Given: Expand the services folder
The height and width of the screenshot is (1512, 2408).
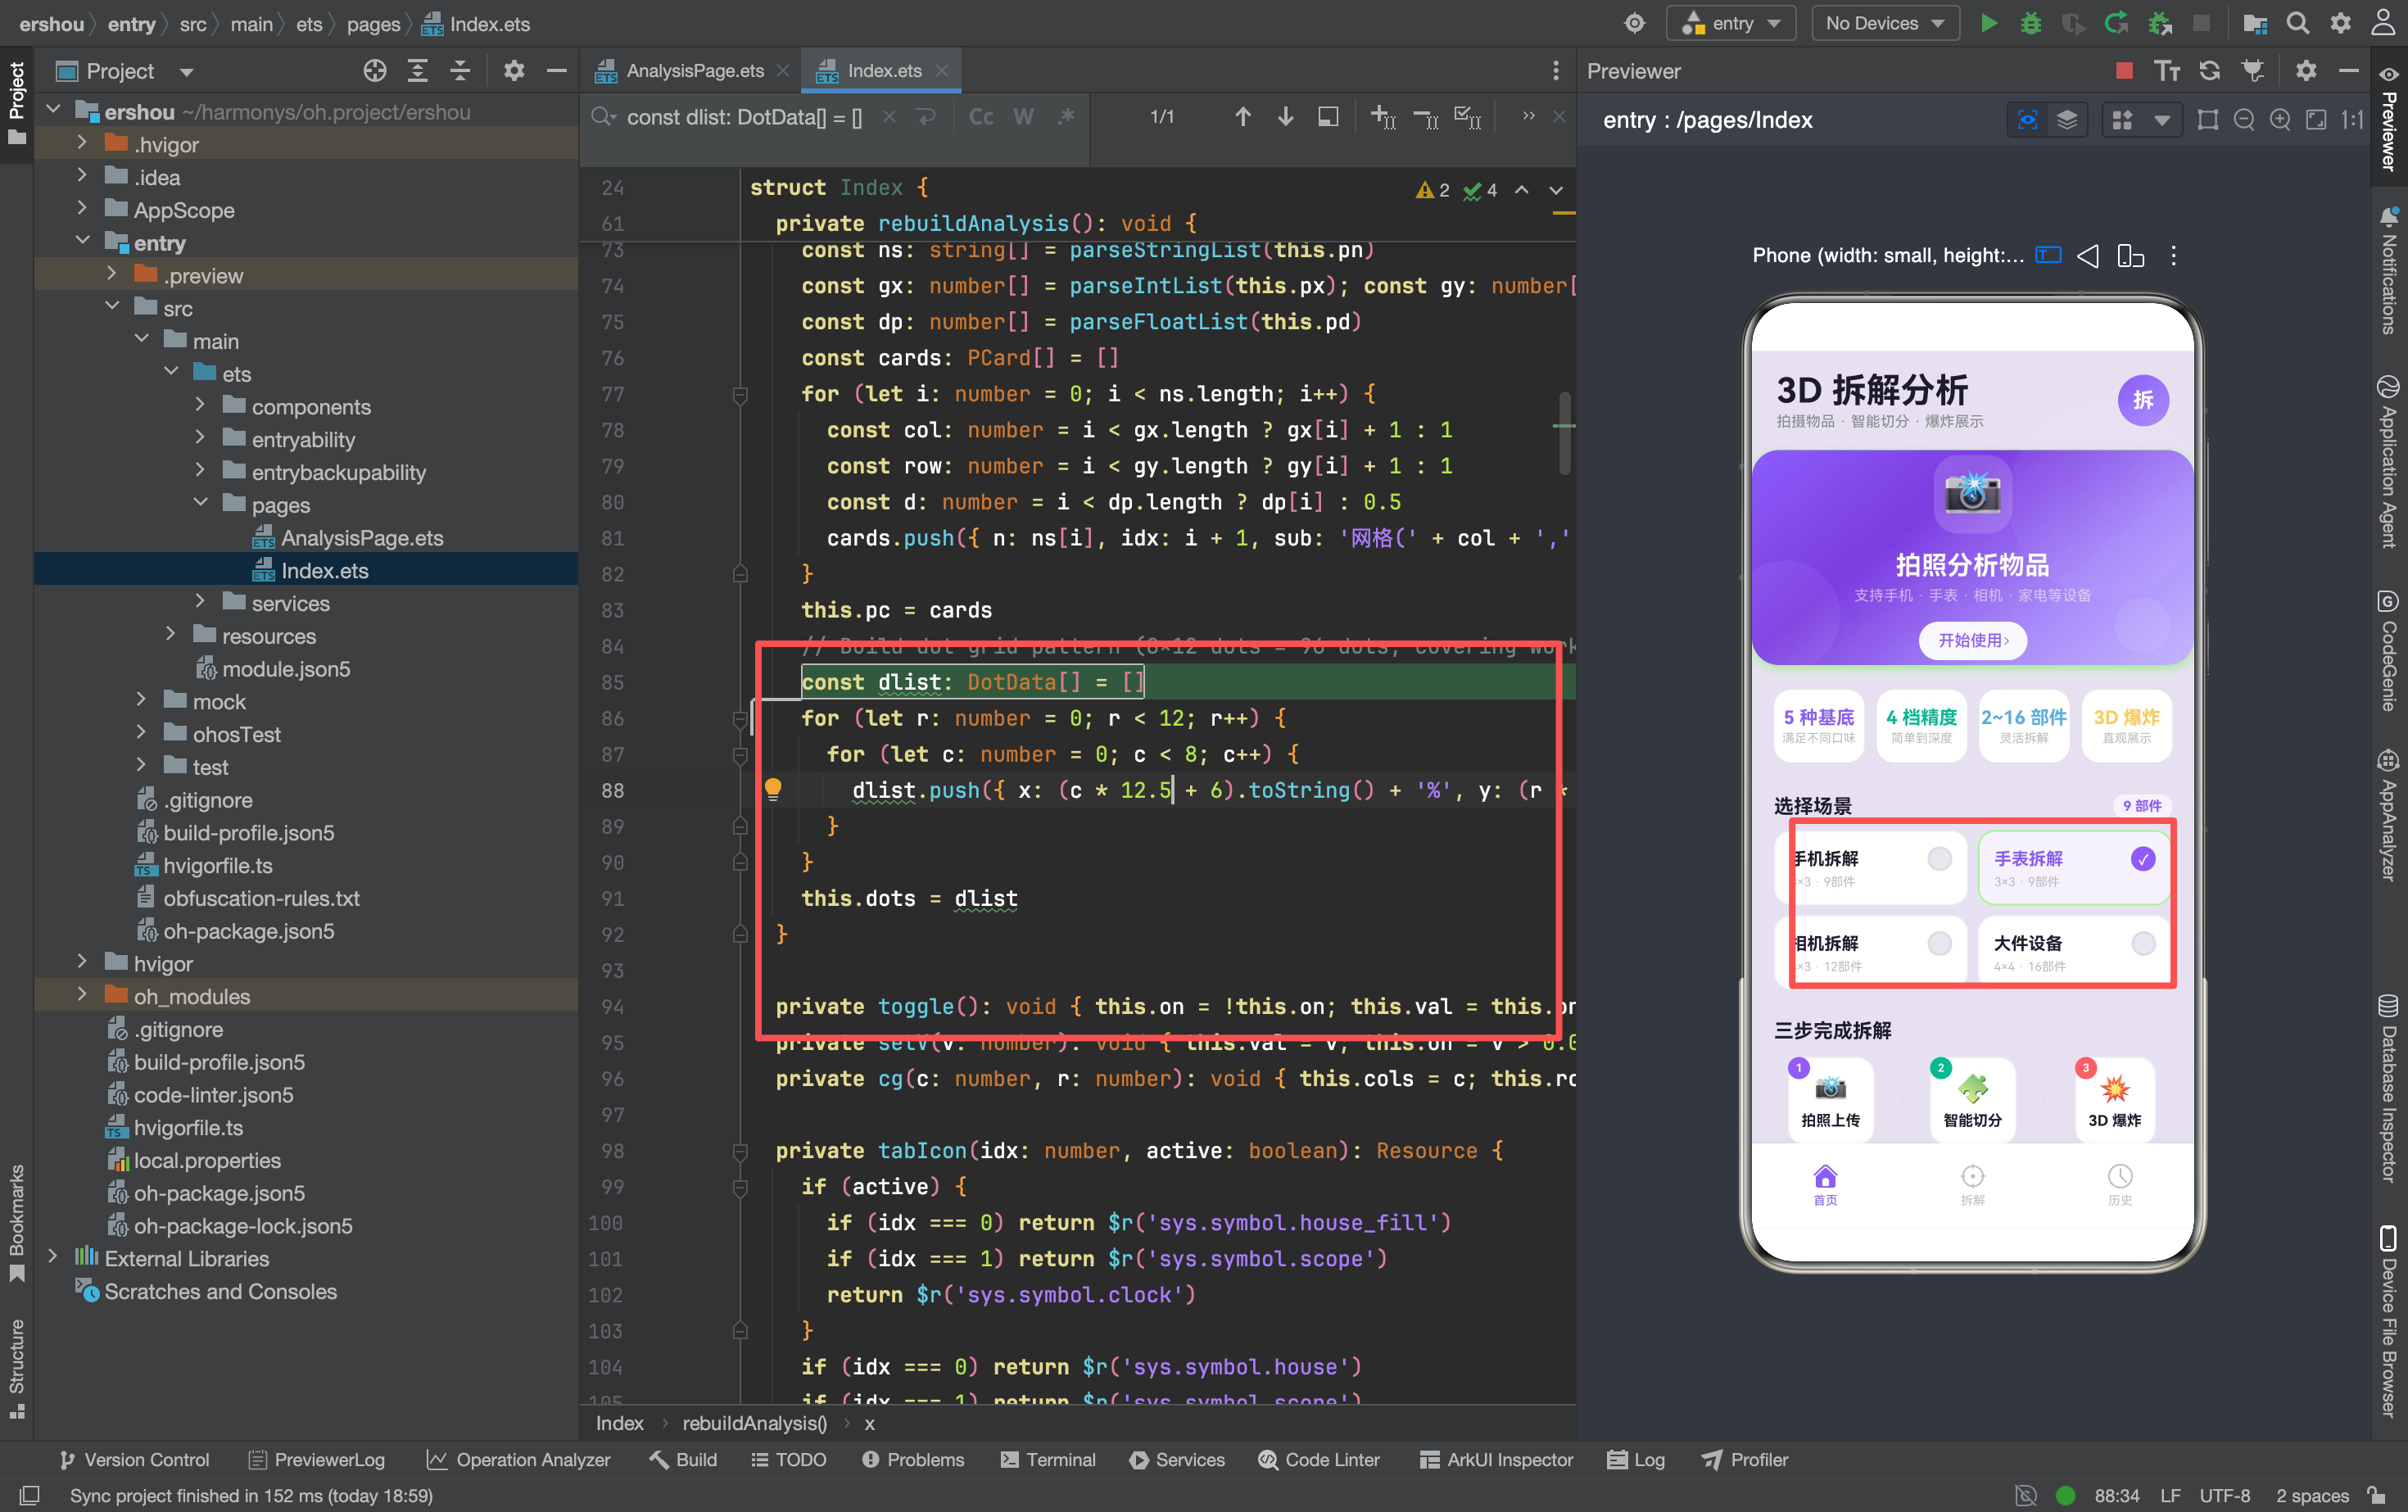Looking at the screenshot, I should pos(200,602).
